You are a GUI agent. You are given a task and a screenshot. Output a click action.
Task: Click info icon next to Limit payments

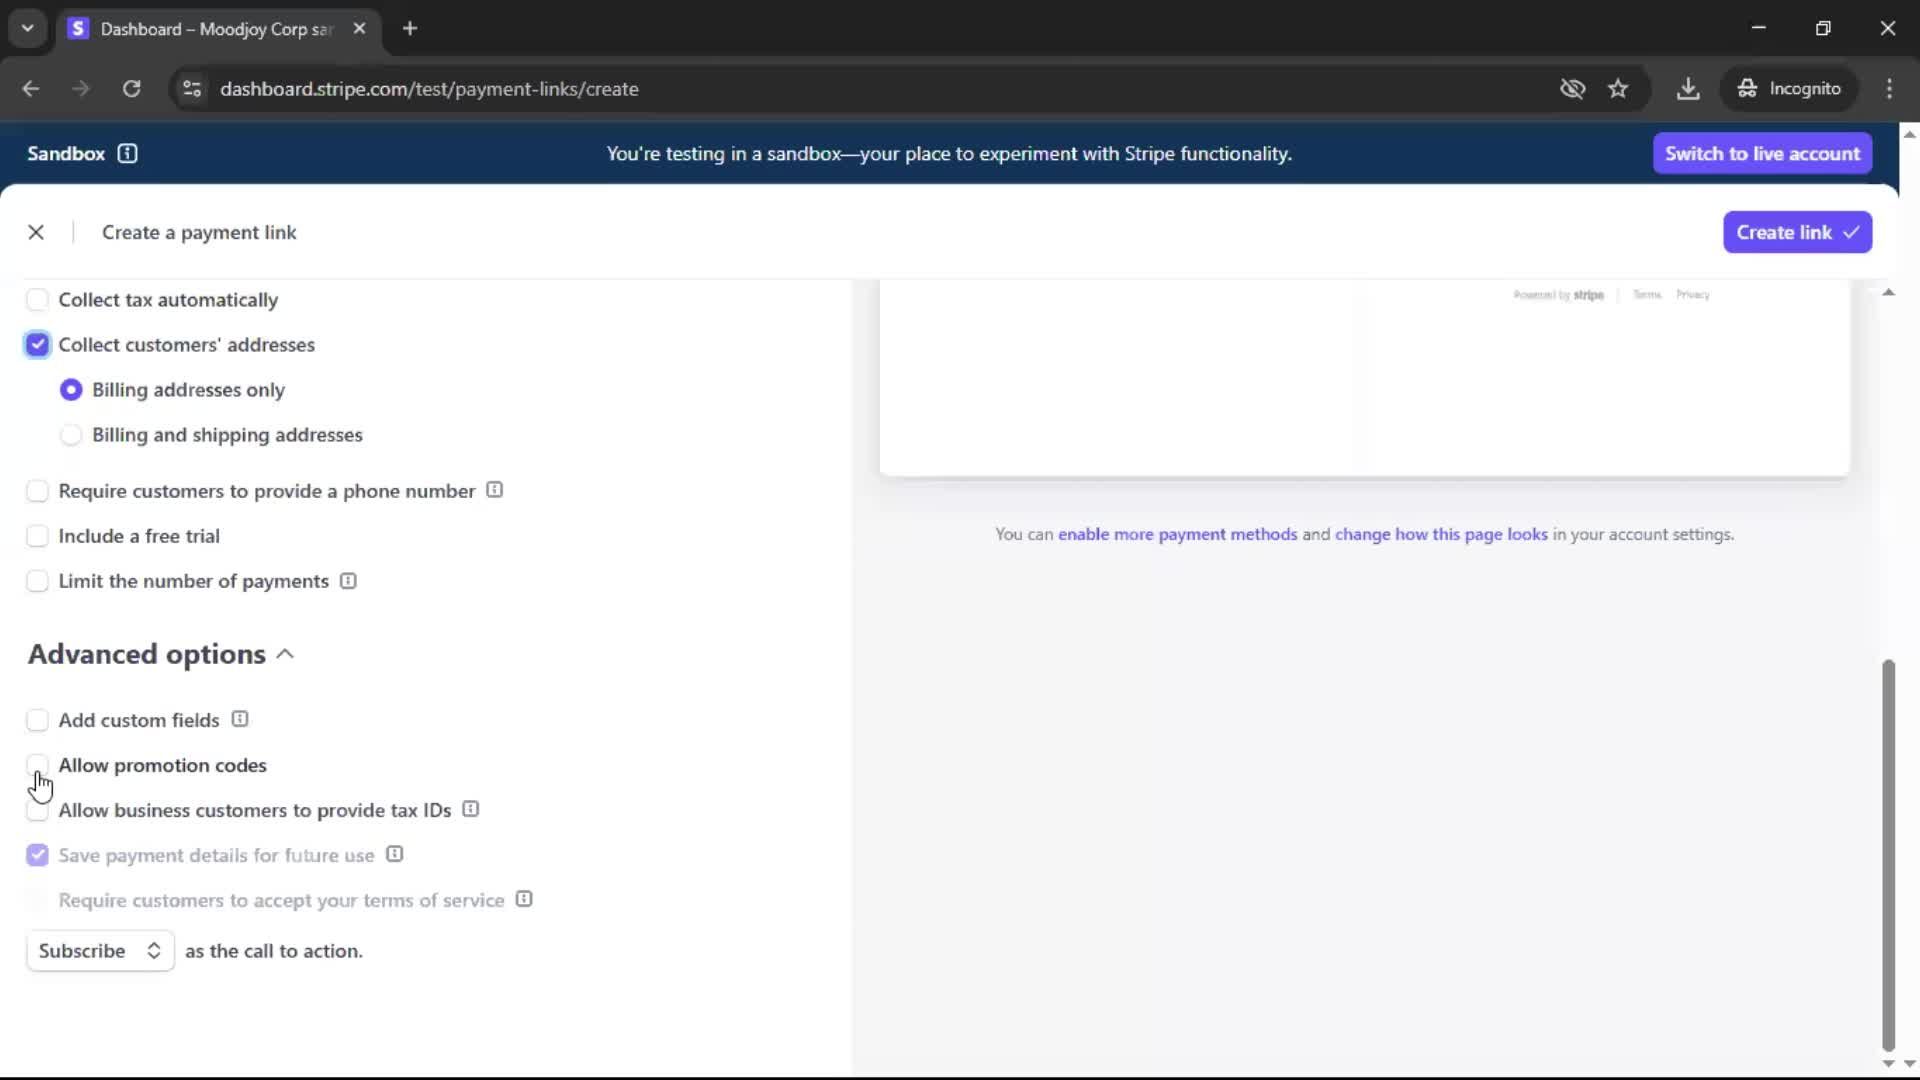pyautogui.click(x=348, y=581)
